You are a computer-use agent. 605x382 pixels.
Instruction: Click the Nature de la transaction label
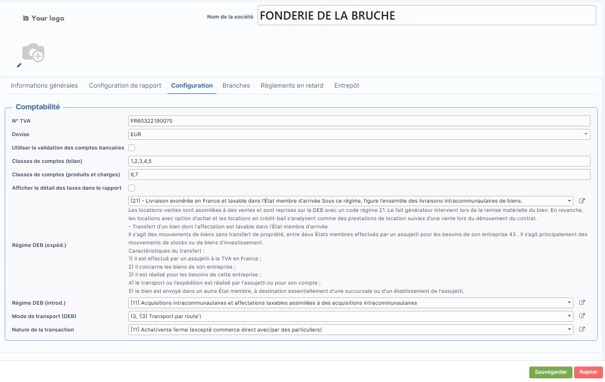[43, 330]
